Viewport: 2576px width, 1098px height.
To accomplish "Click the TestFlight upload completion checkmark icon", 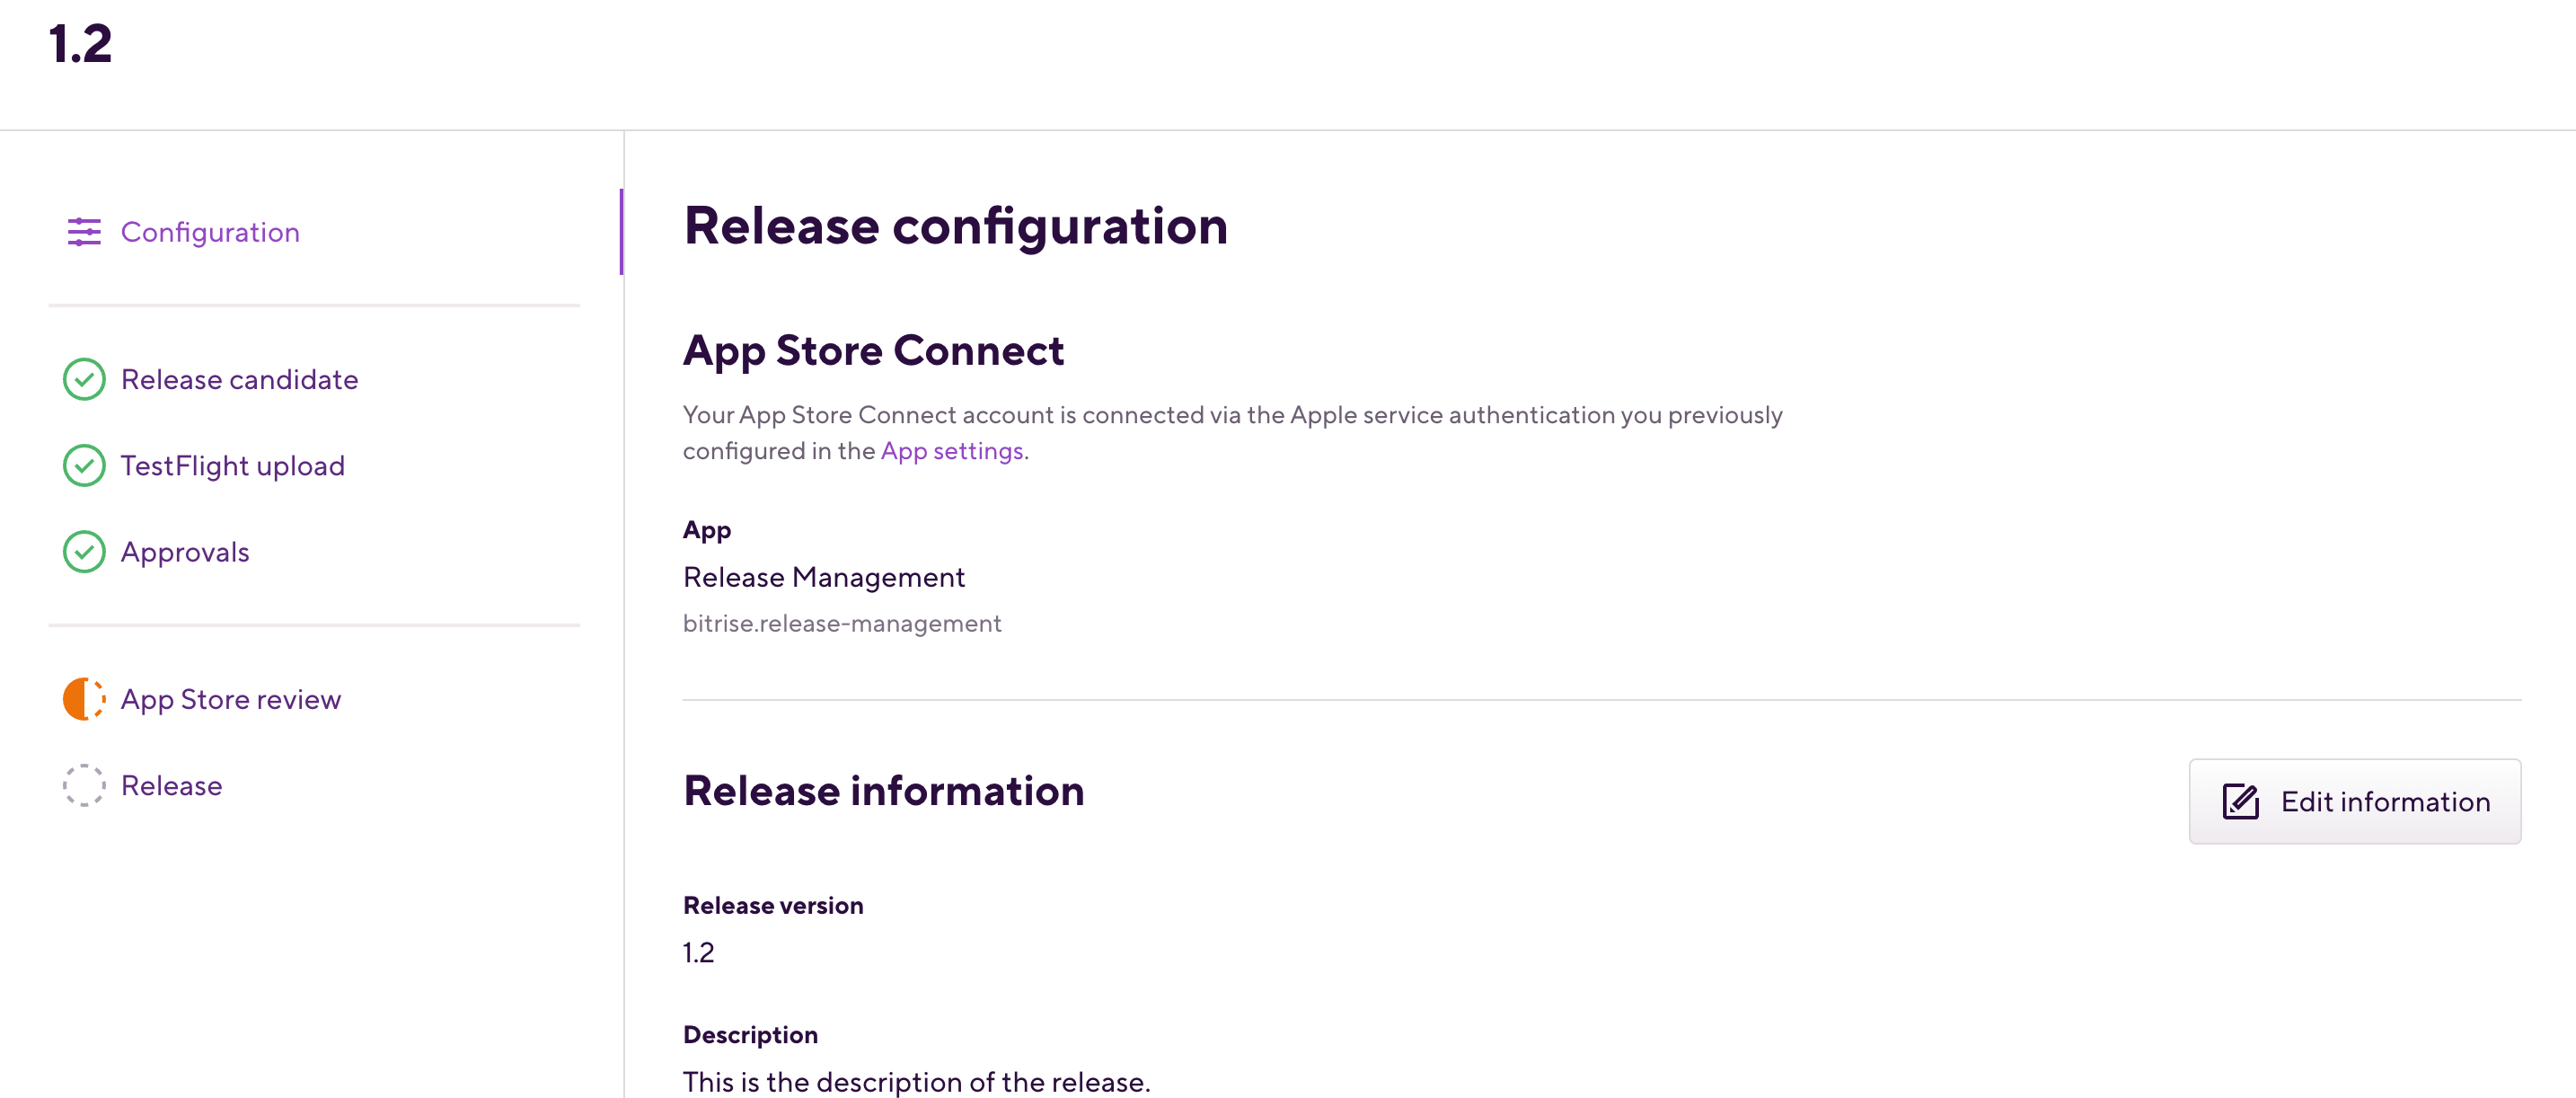I will pos(85,465).
